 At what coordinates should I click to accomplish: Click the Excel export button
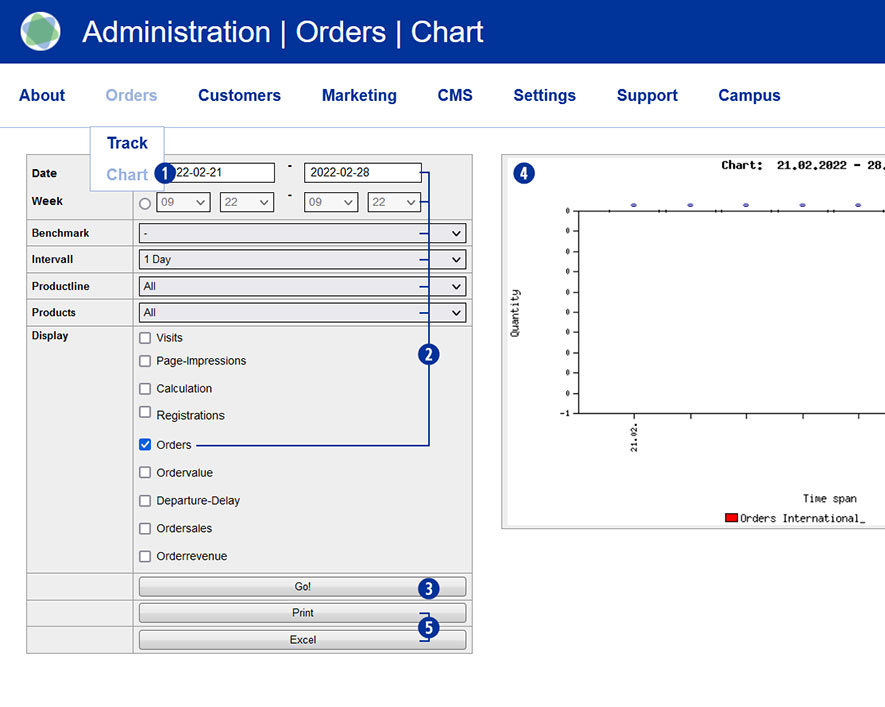(x=302, y=640)
